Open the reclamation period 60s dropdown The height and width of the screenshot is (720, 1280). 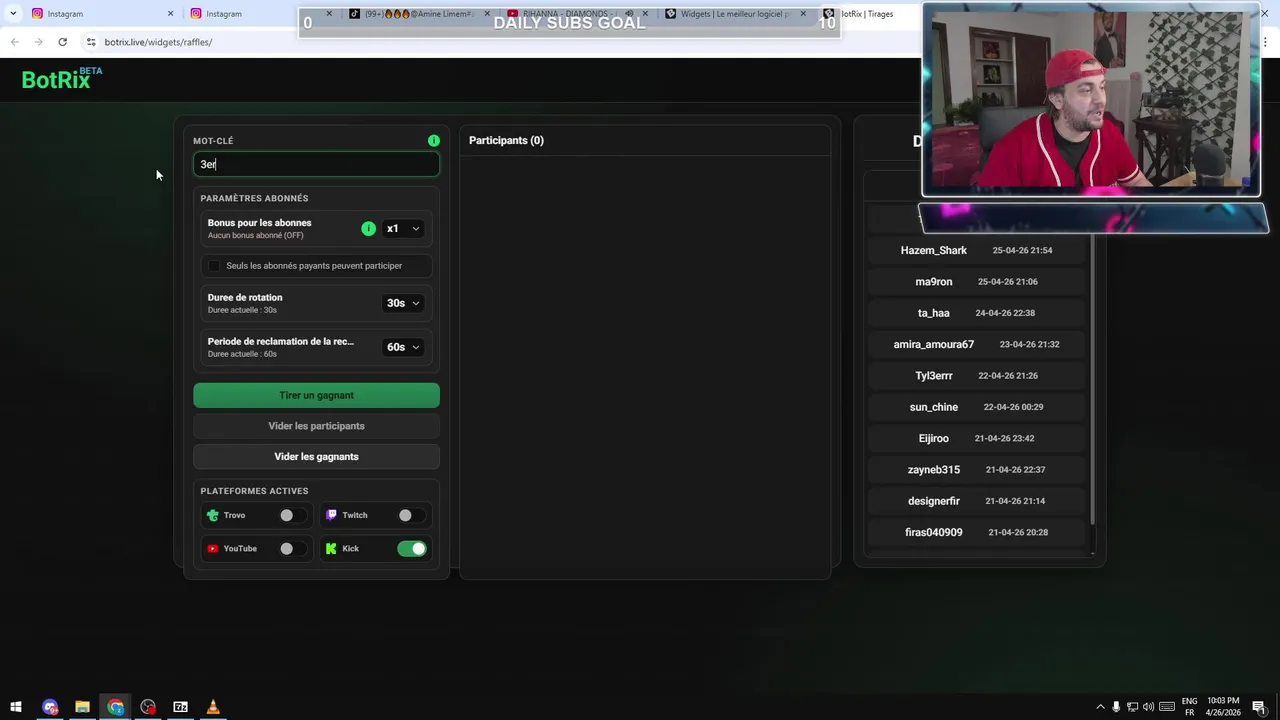(x=403, y=347)
